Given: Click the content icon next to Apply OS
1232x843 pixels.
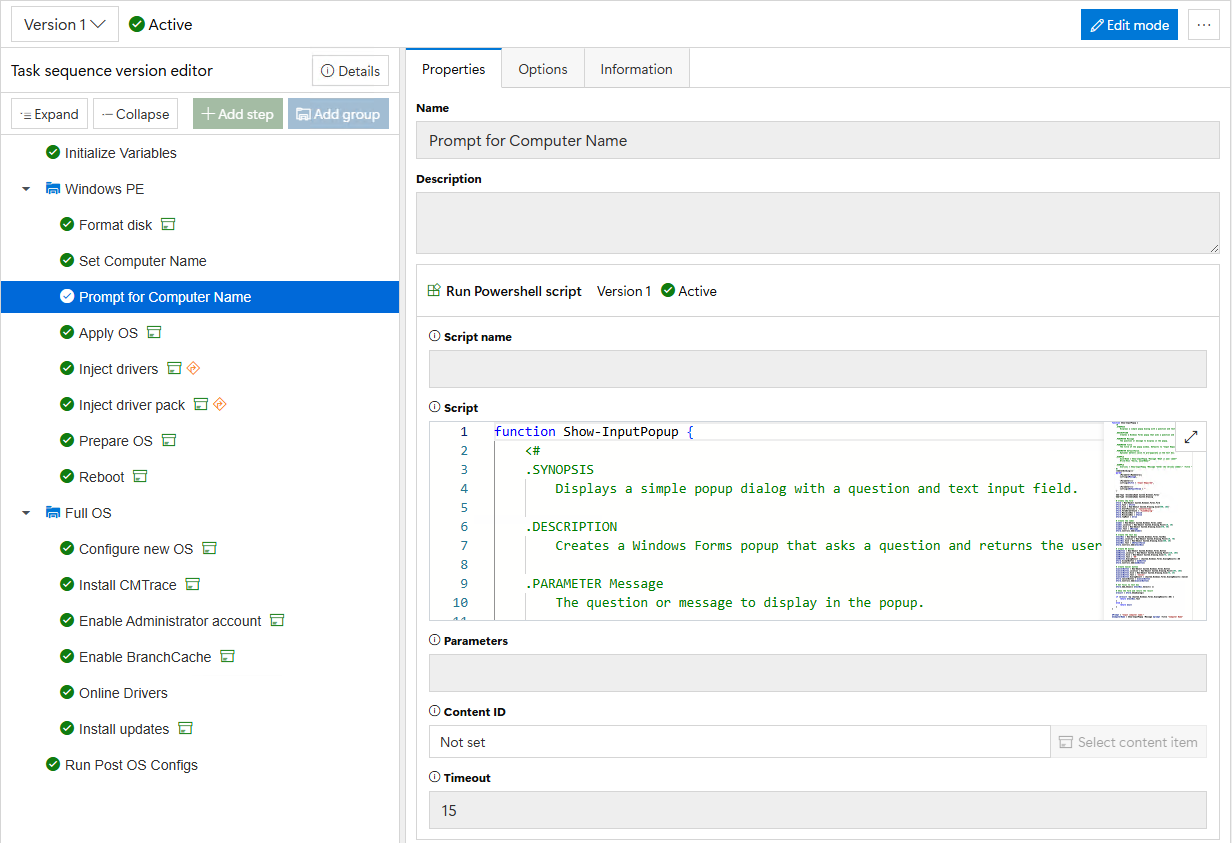Looking at the screenshot, I should coord(154,332).
